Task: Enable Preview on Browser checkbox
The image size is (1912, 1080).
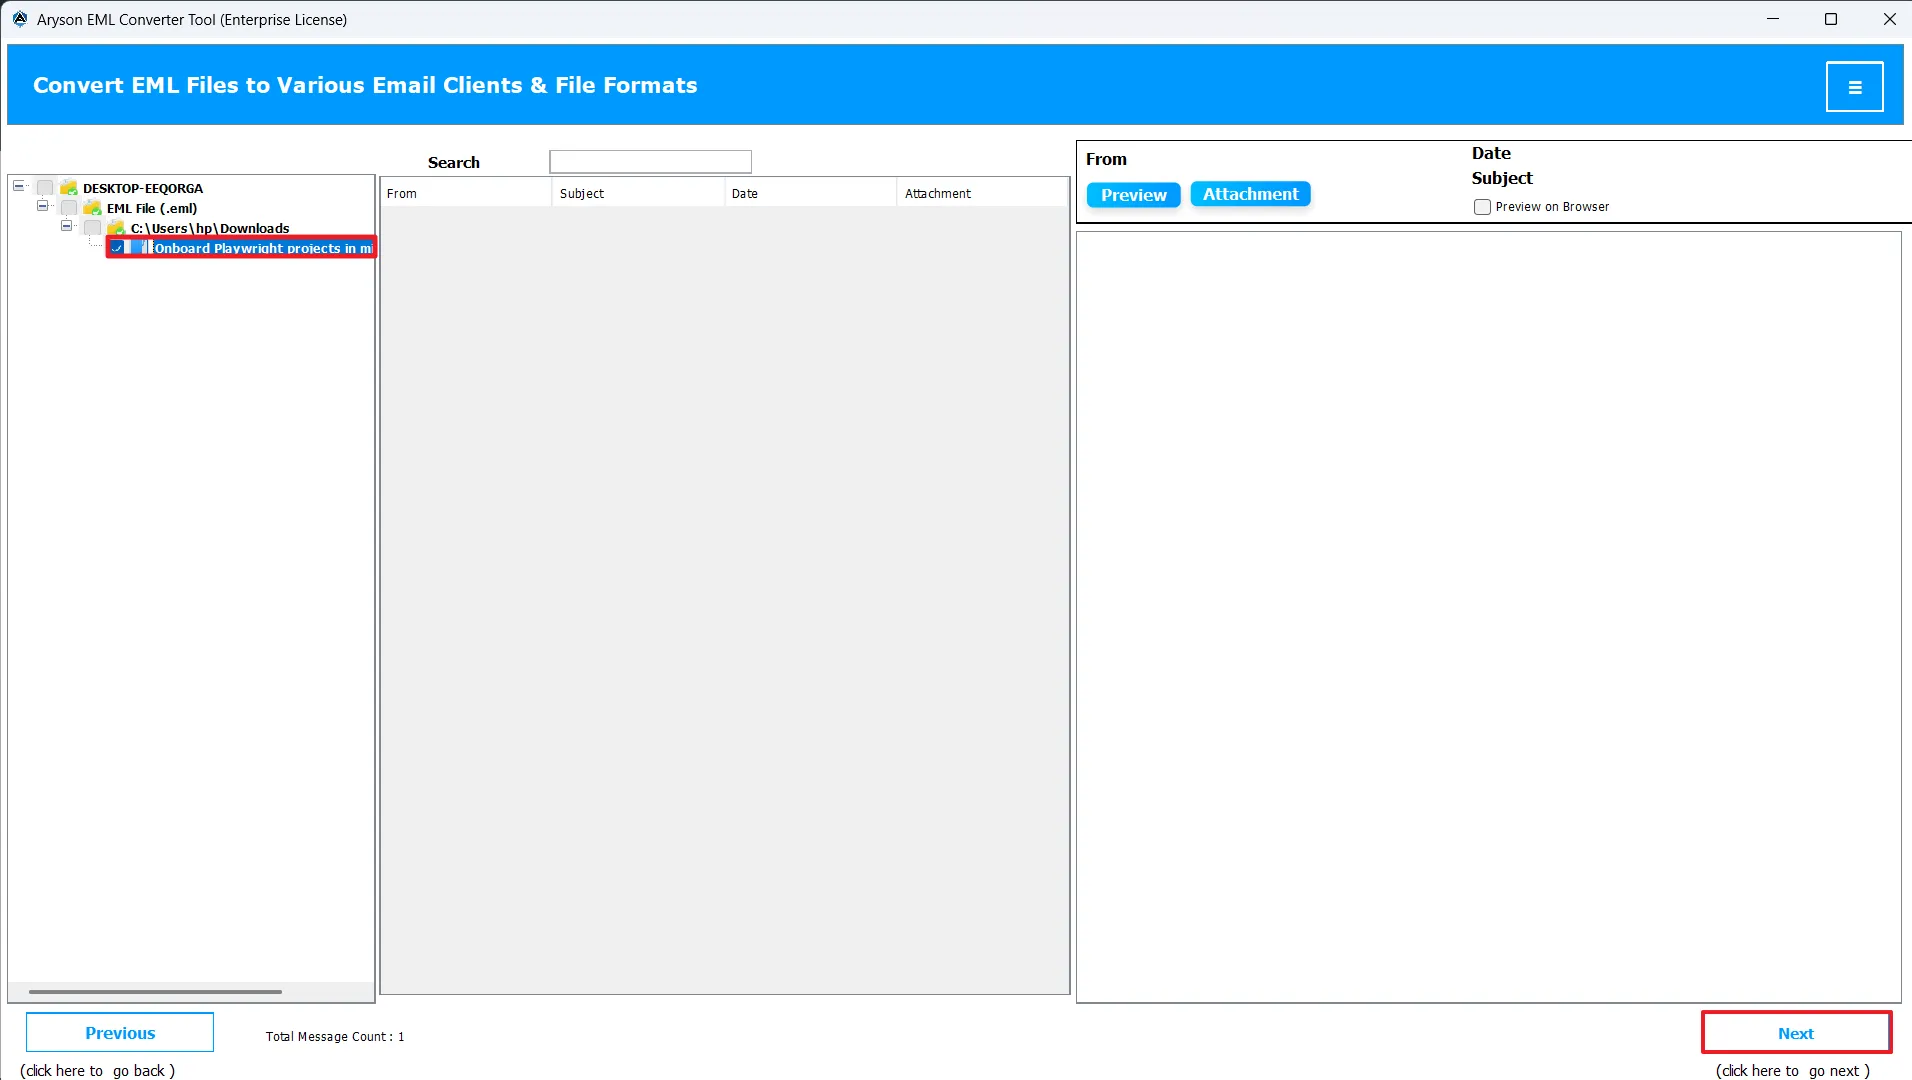Action: pos(1482,207)
